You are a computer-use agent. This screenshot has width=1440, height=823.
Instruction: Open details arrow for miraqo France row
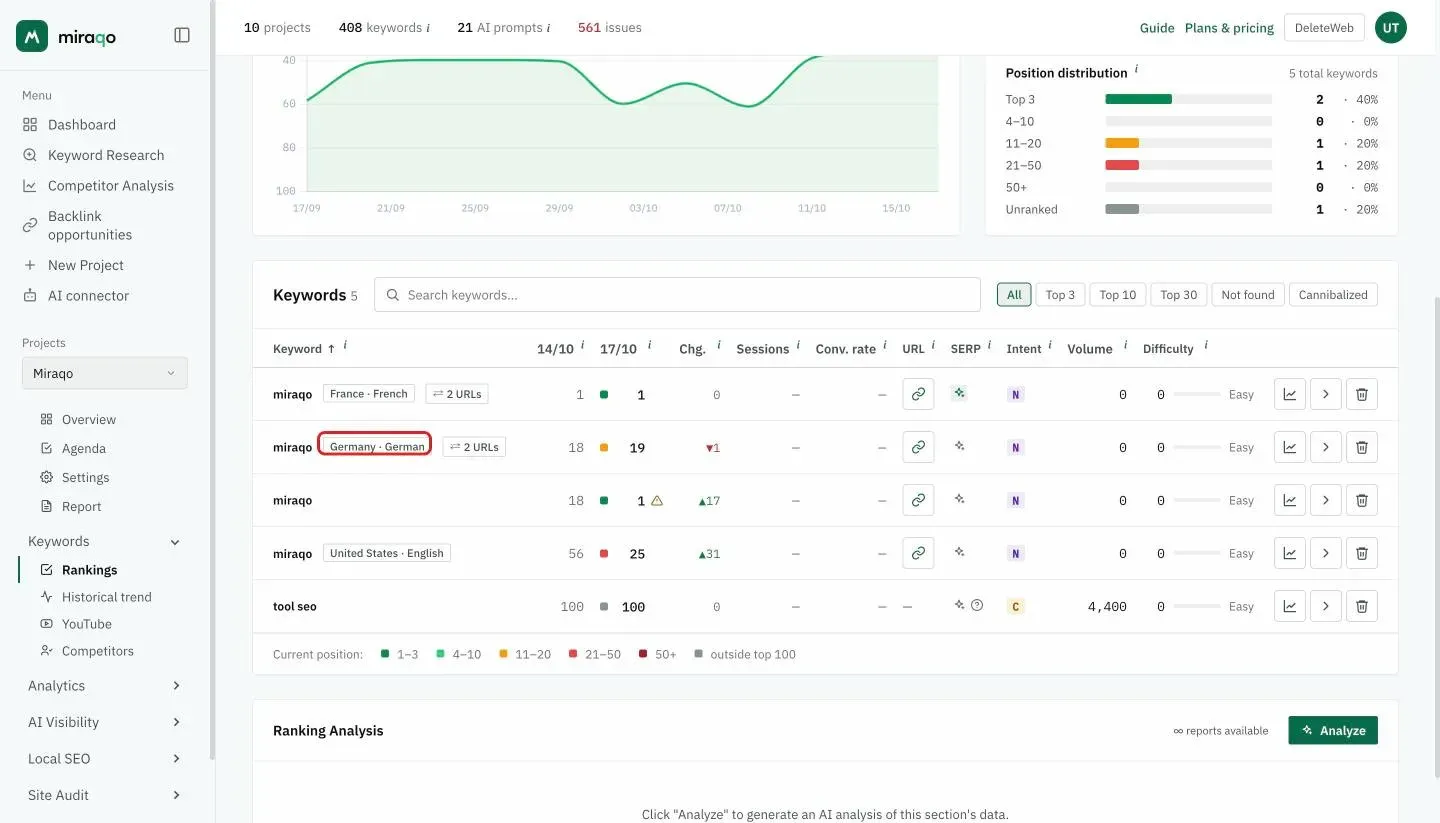1326,394
